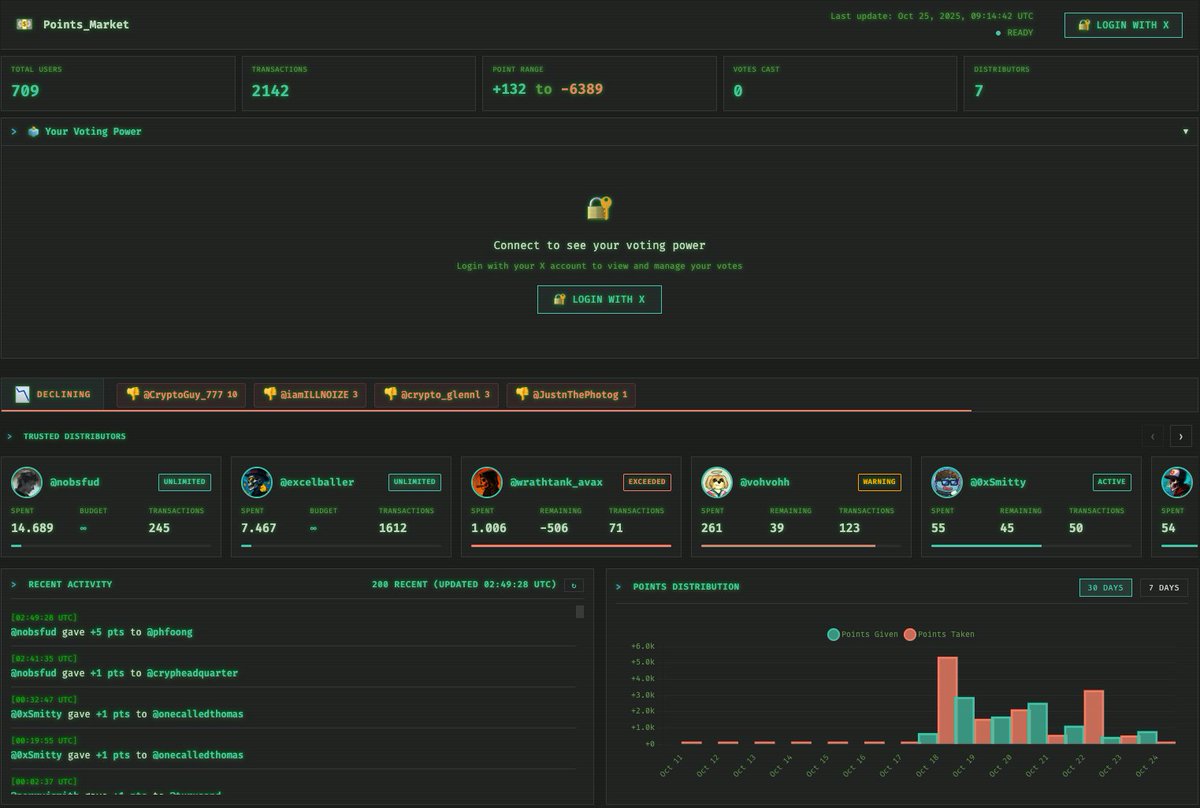
Task: Open @crypheadquarter in activity feed
Action: (x=192, y=673)
